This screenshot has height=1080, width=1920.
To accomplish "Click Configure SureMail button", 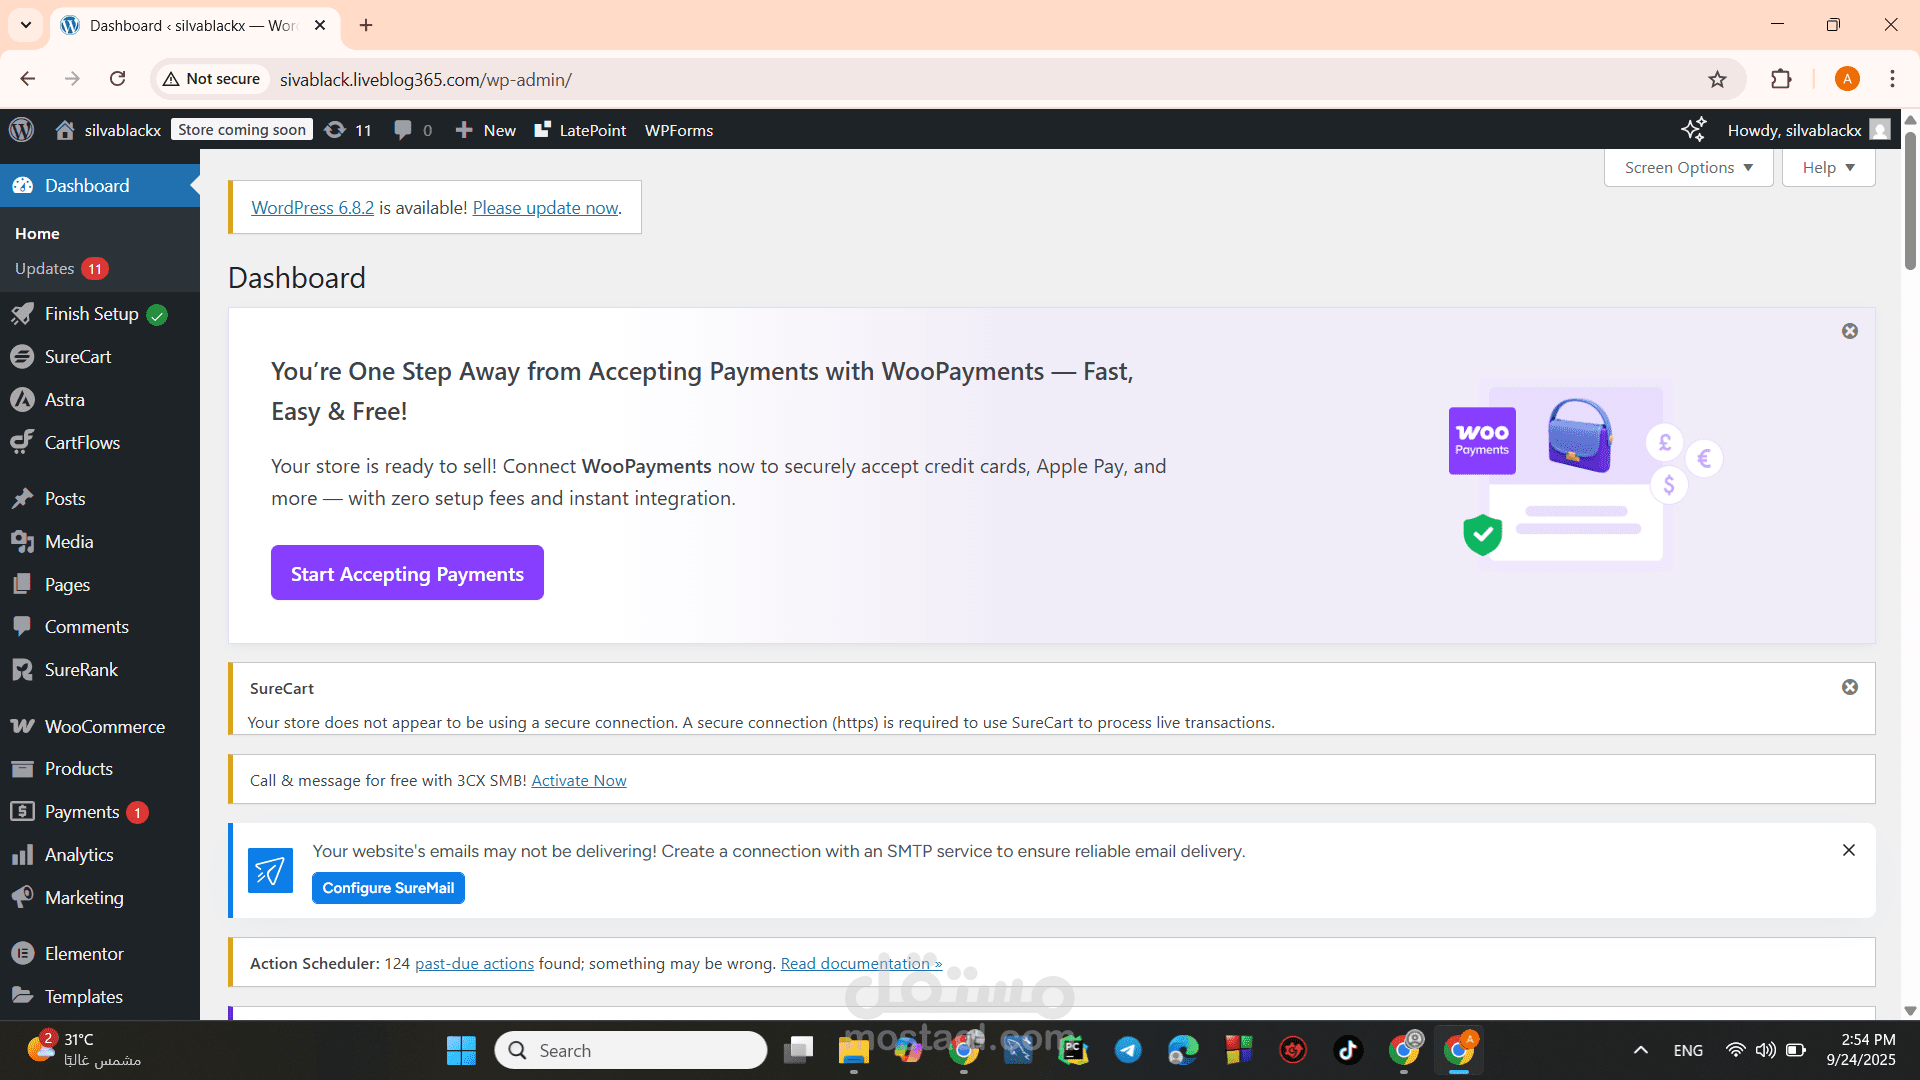I will [388, 888].
